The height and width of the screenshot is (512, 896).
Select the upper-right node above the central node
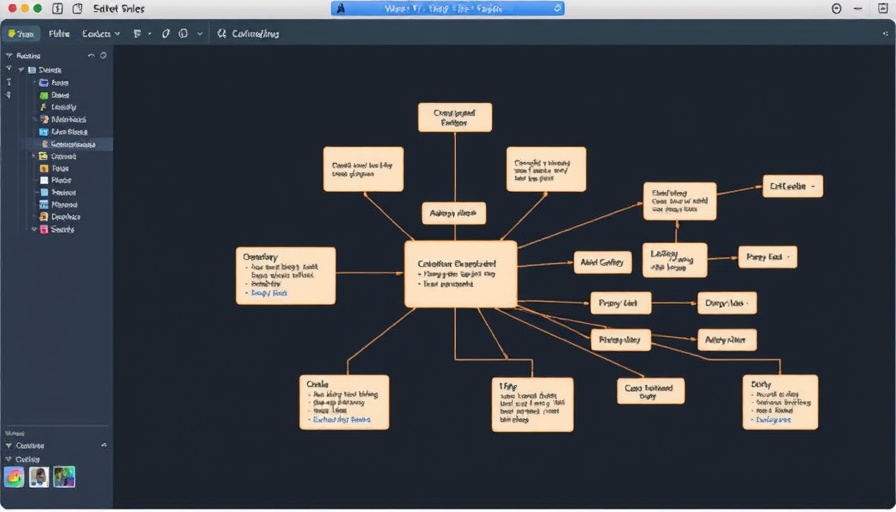tap(546, 169)
